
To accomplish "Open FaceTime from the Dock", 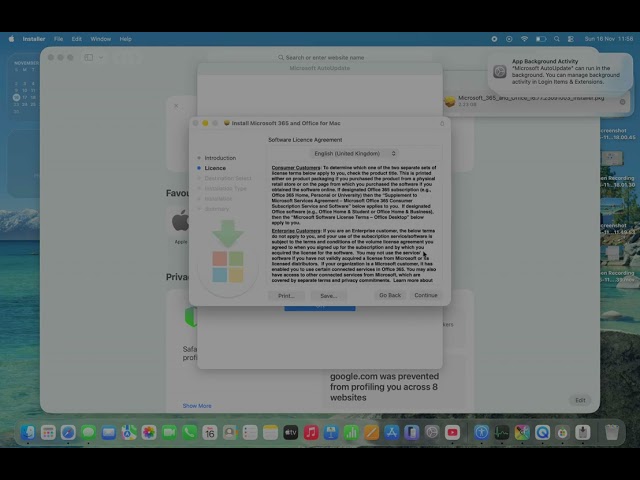I will [169, 433].
